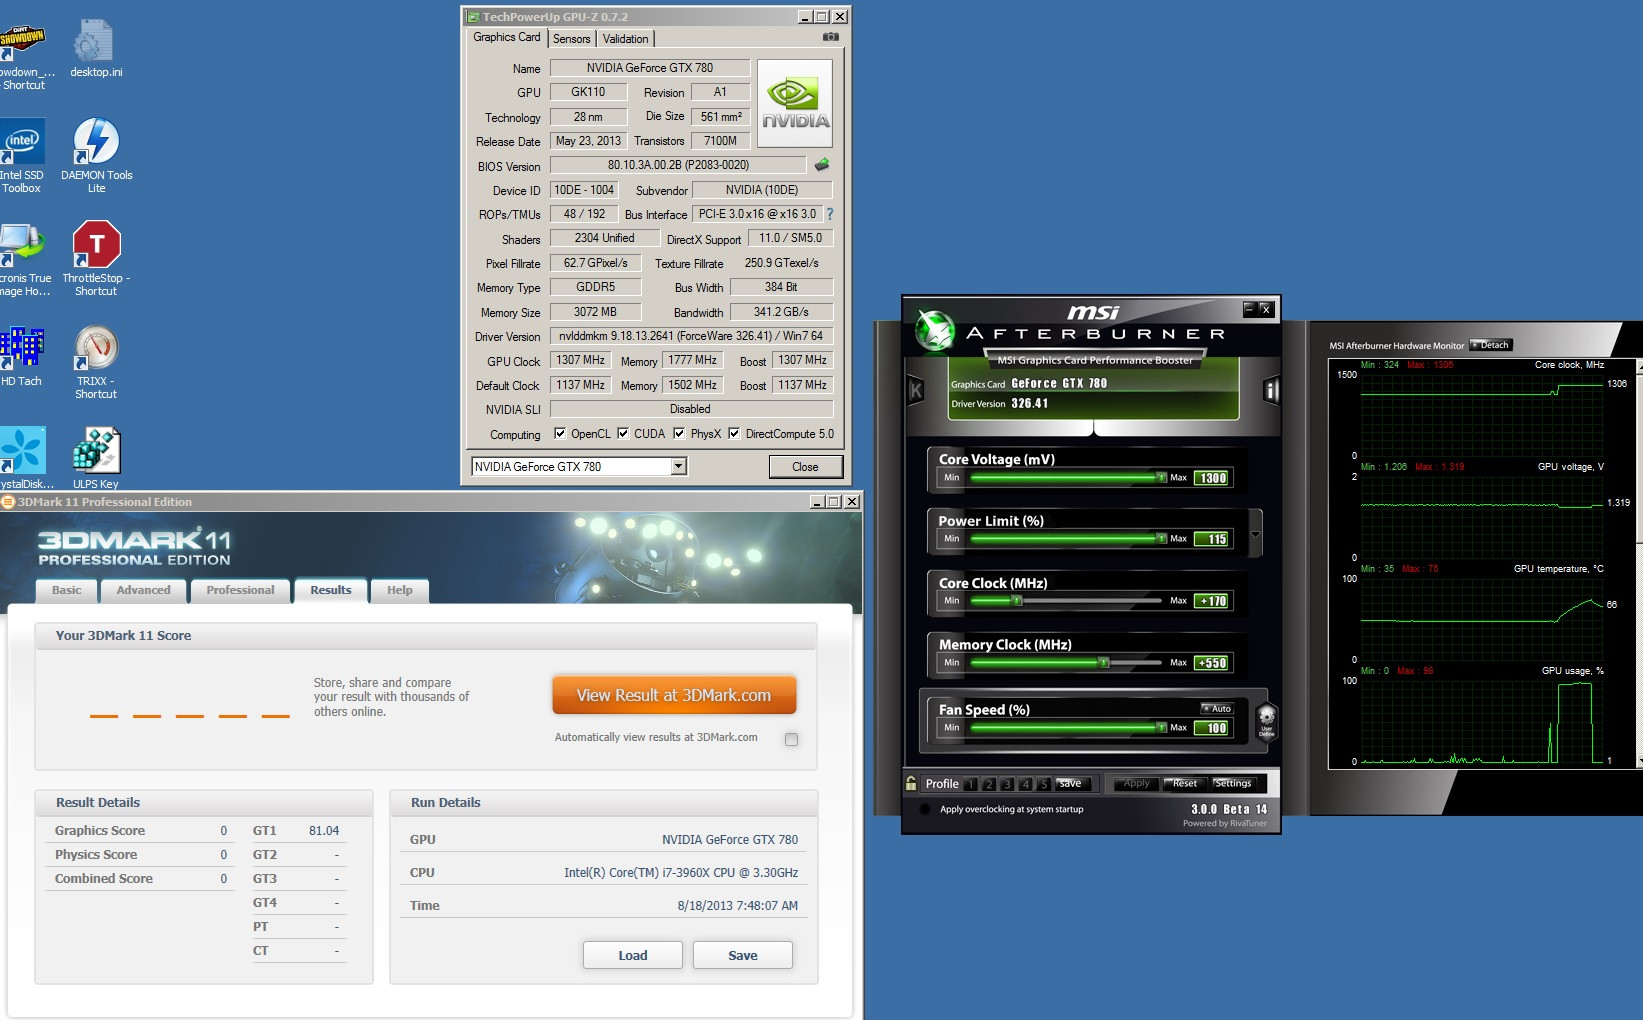Viewport: 1643px width, 1020px height.
Task: Minimize the MSI Afterburner window
Action: 1249,309
